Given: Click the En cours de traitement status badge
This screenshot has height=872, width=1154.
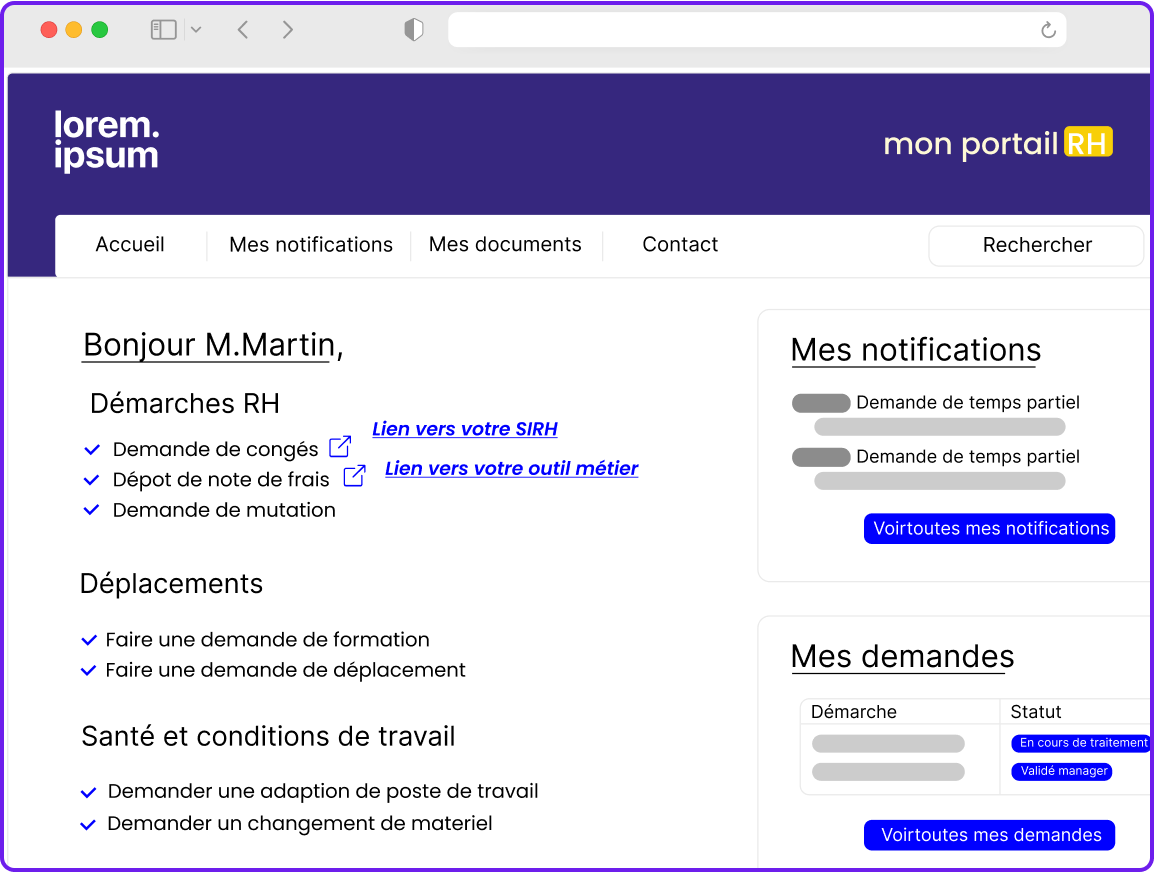Looking at the screenshot, I should 1081,743.
